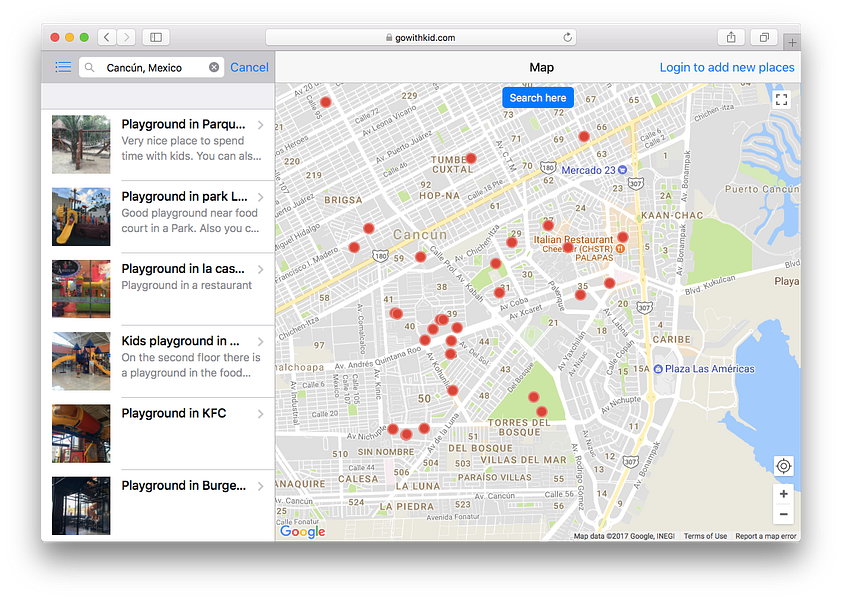The width and height of the screenshot is (842, 600).
Task: Toggle the Safari sidebar button
Action: [x=156, y=37]
